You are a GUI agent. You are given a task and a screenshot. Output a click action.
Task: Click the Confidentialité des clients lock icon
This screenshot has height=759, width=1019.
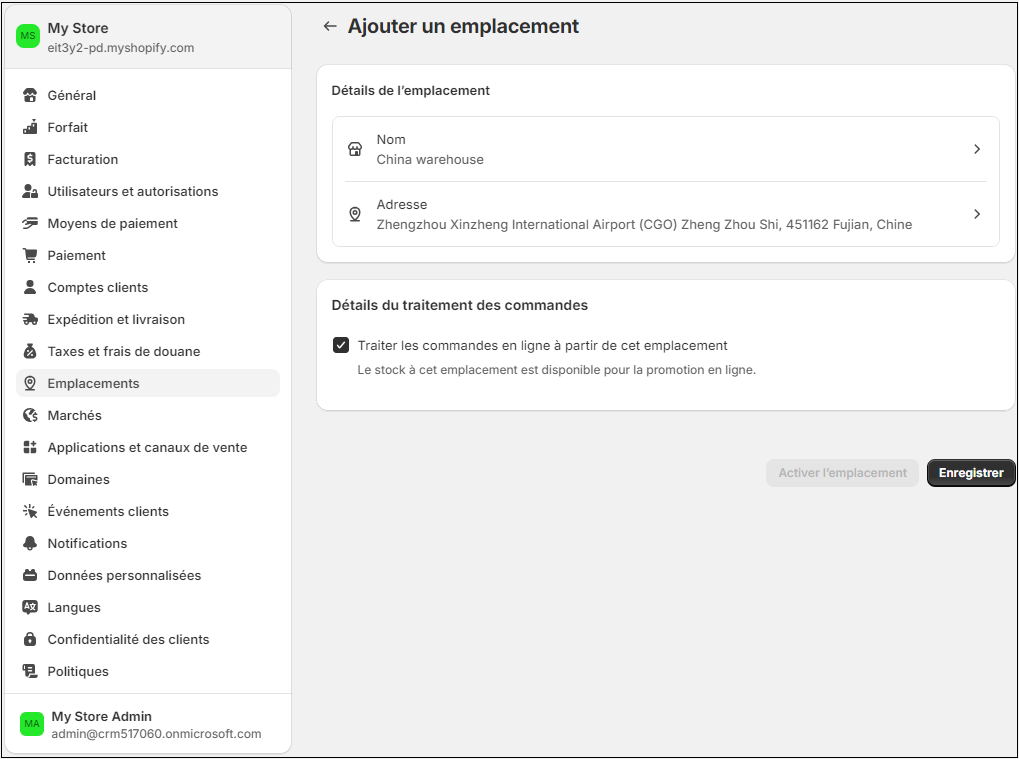[30, 640]
